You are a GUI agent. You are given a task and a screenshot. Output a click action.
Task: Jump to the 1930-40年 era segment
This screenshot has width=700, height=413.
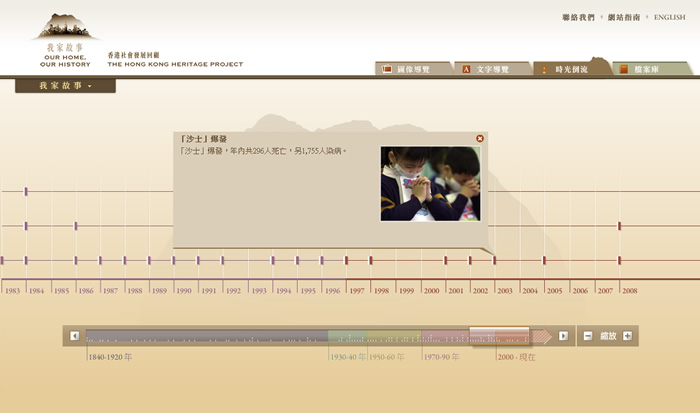tap(347, 338)
